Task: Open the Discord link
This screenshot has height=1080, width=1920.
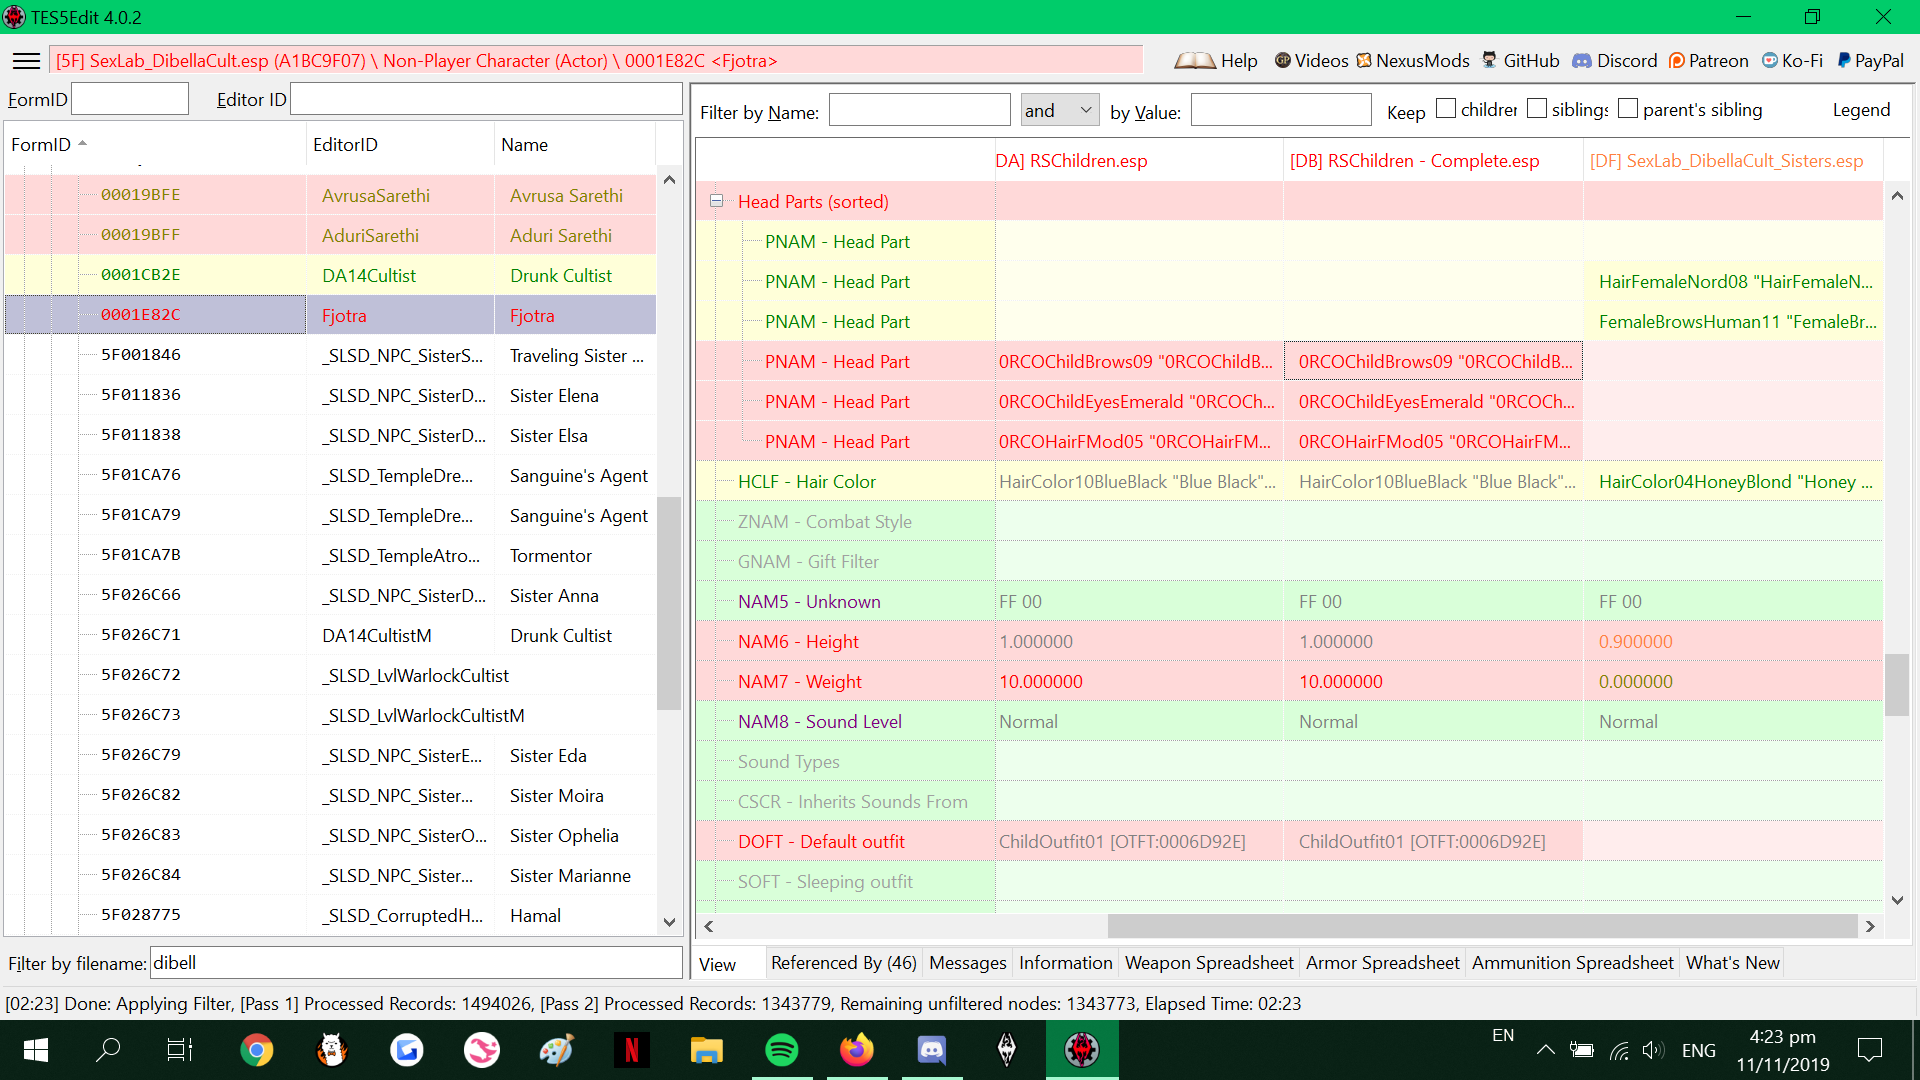Action: click(1615, 61)
